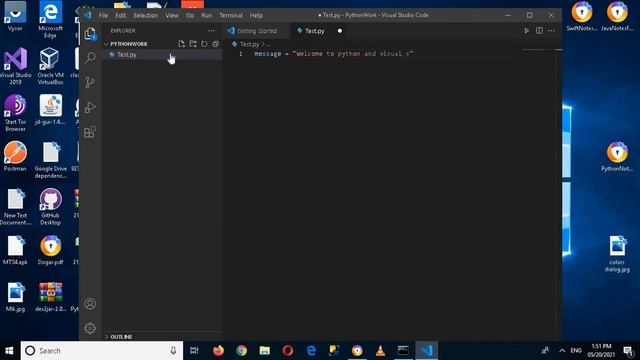Launch Firefox from the taskbar
The height and width of the screenshot is (360, 640).
click(x=218, y=351)
